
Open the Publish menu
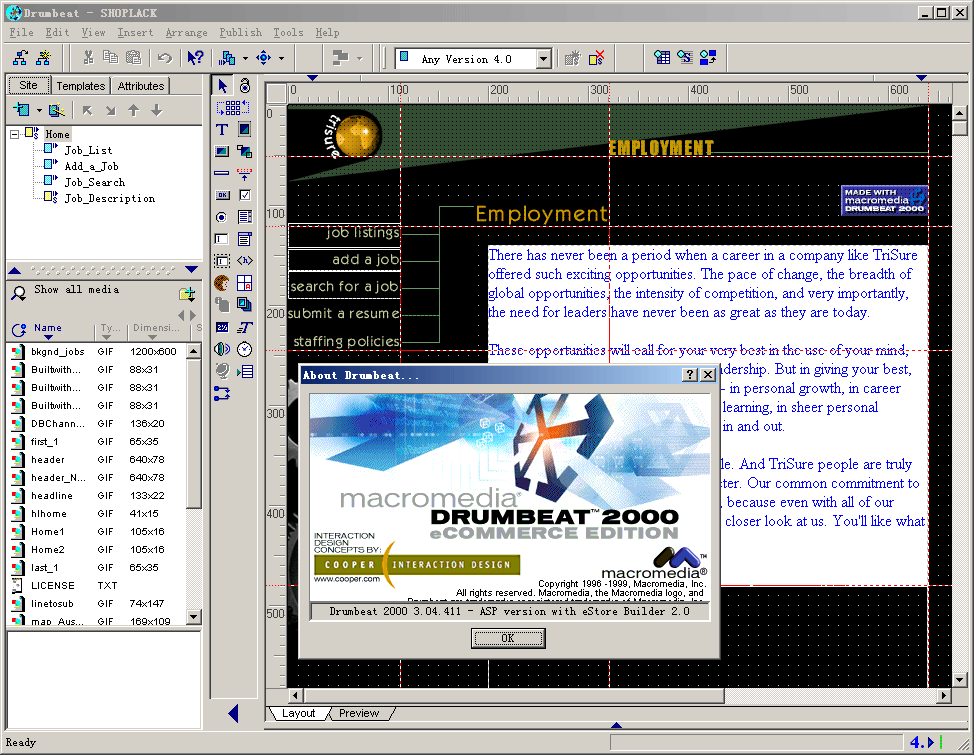coord(240,33)
